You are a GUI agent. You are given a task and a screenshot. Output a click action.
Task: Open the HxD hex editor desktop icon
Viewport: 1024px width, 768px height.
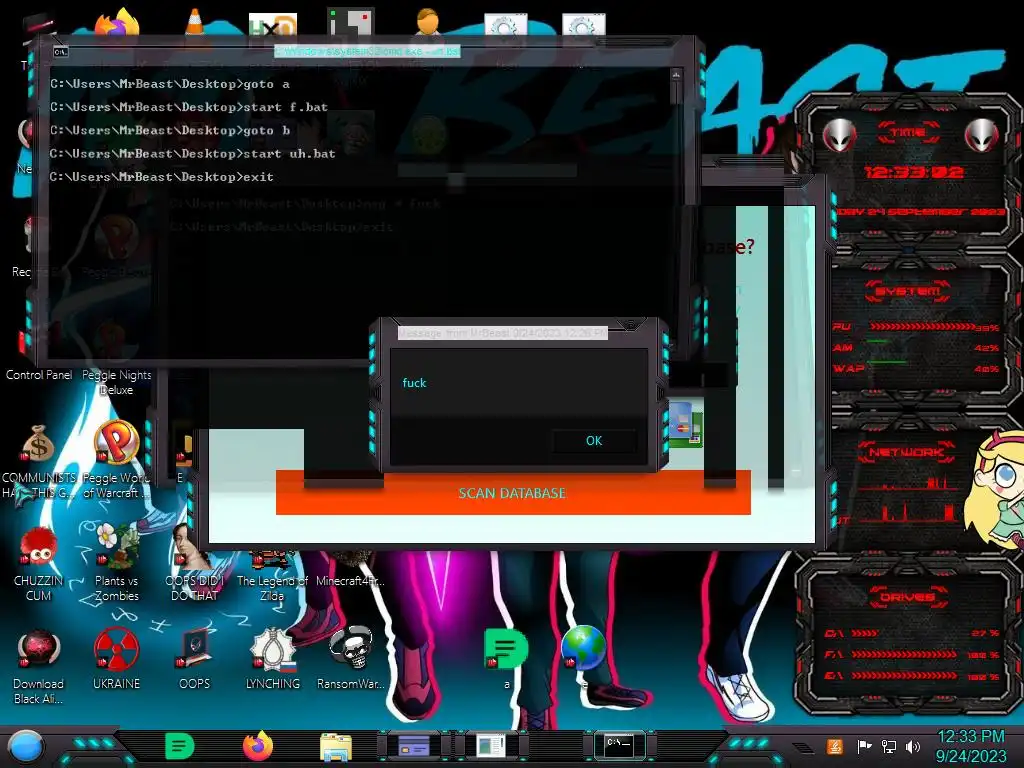(x=272, y=24)
